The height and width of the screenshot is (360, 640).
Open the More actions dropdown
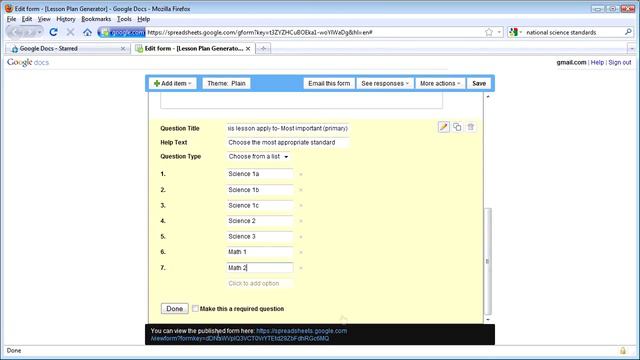point(440,83)
